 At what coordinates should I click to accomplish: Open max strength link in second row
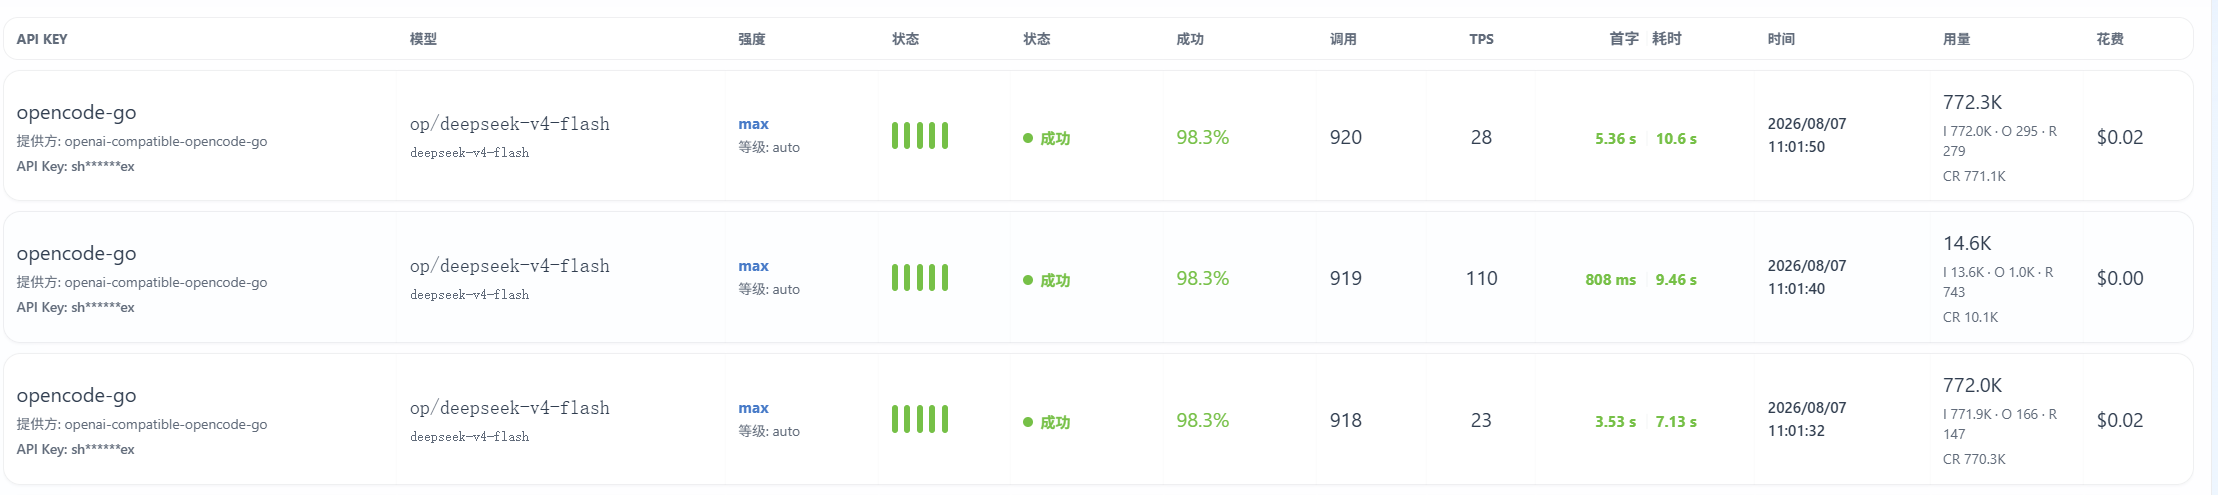click(x=753, y=266)
